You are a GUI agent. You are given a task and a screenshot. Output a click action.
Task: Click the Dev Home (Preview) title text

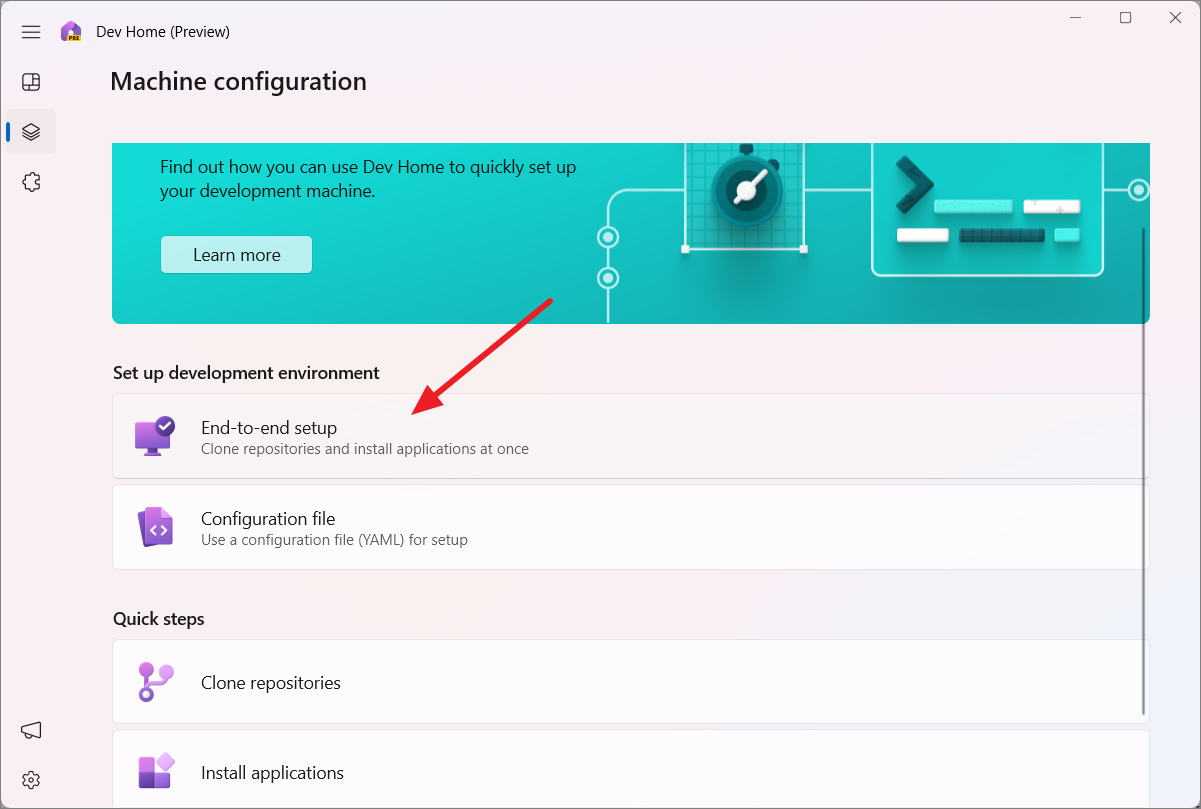pos(162,31)
